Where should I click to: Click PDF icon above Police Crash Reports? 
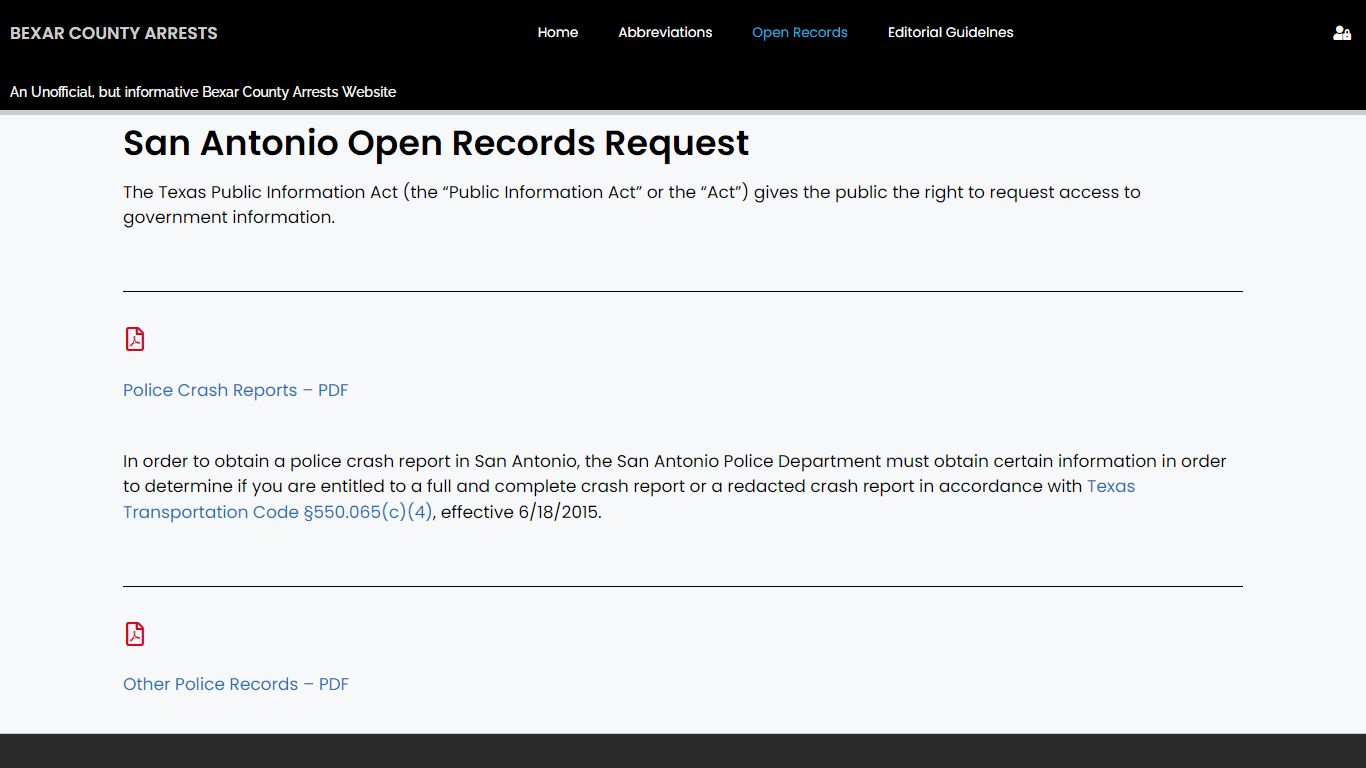135,339
